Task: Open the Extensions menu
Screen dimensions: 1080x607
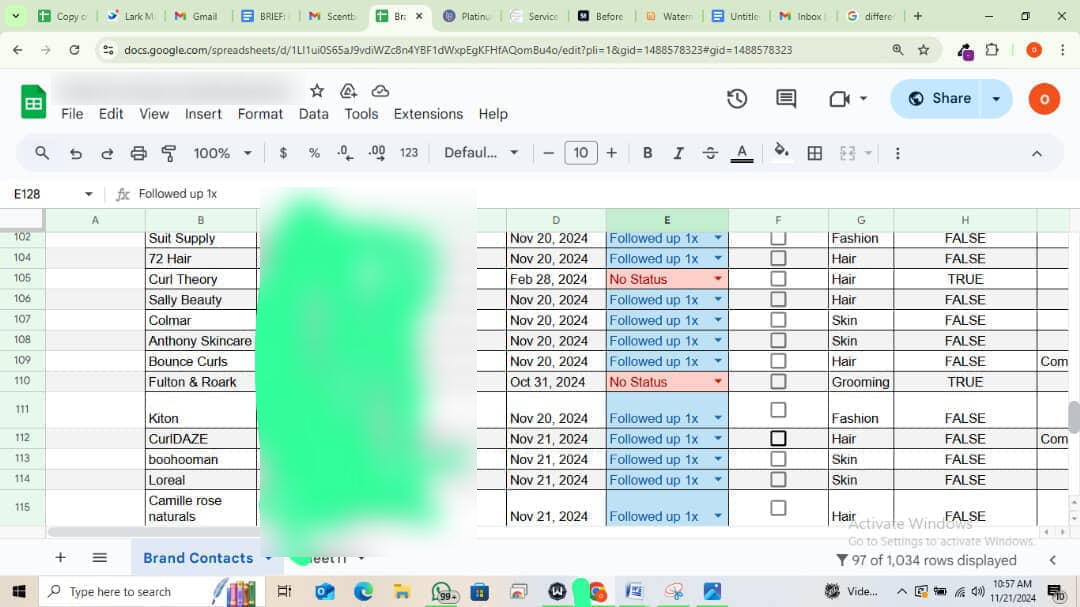Action: tap(428, 114)
